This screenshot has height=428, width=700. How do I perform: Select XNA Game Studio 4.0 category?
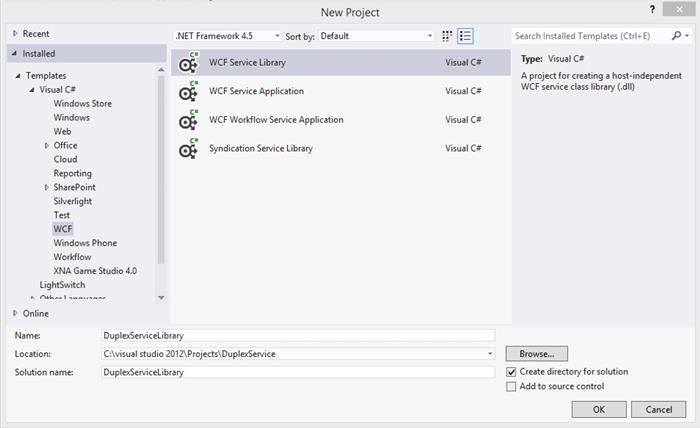(x=95, y=271)
